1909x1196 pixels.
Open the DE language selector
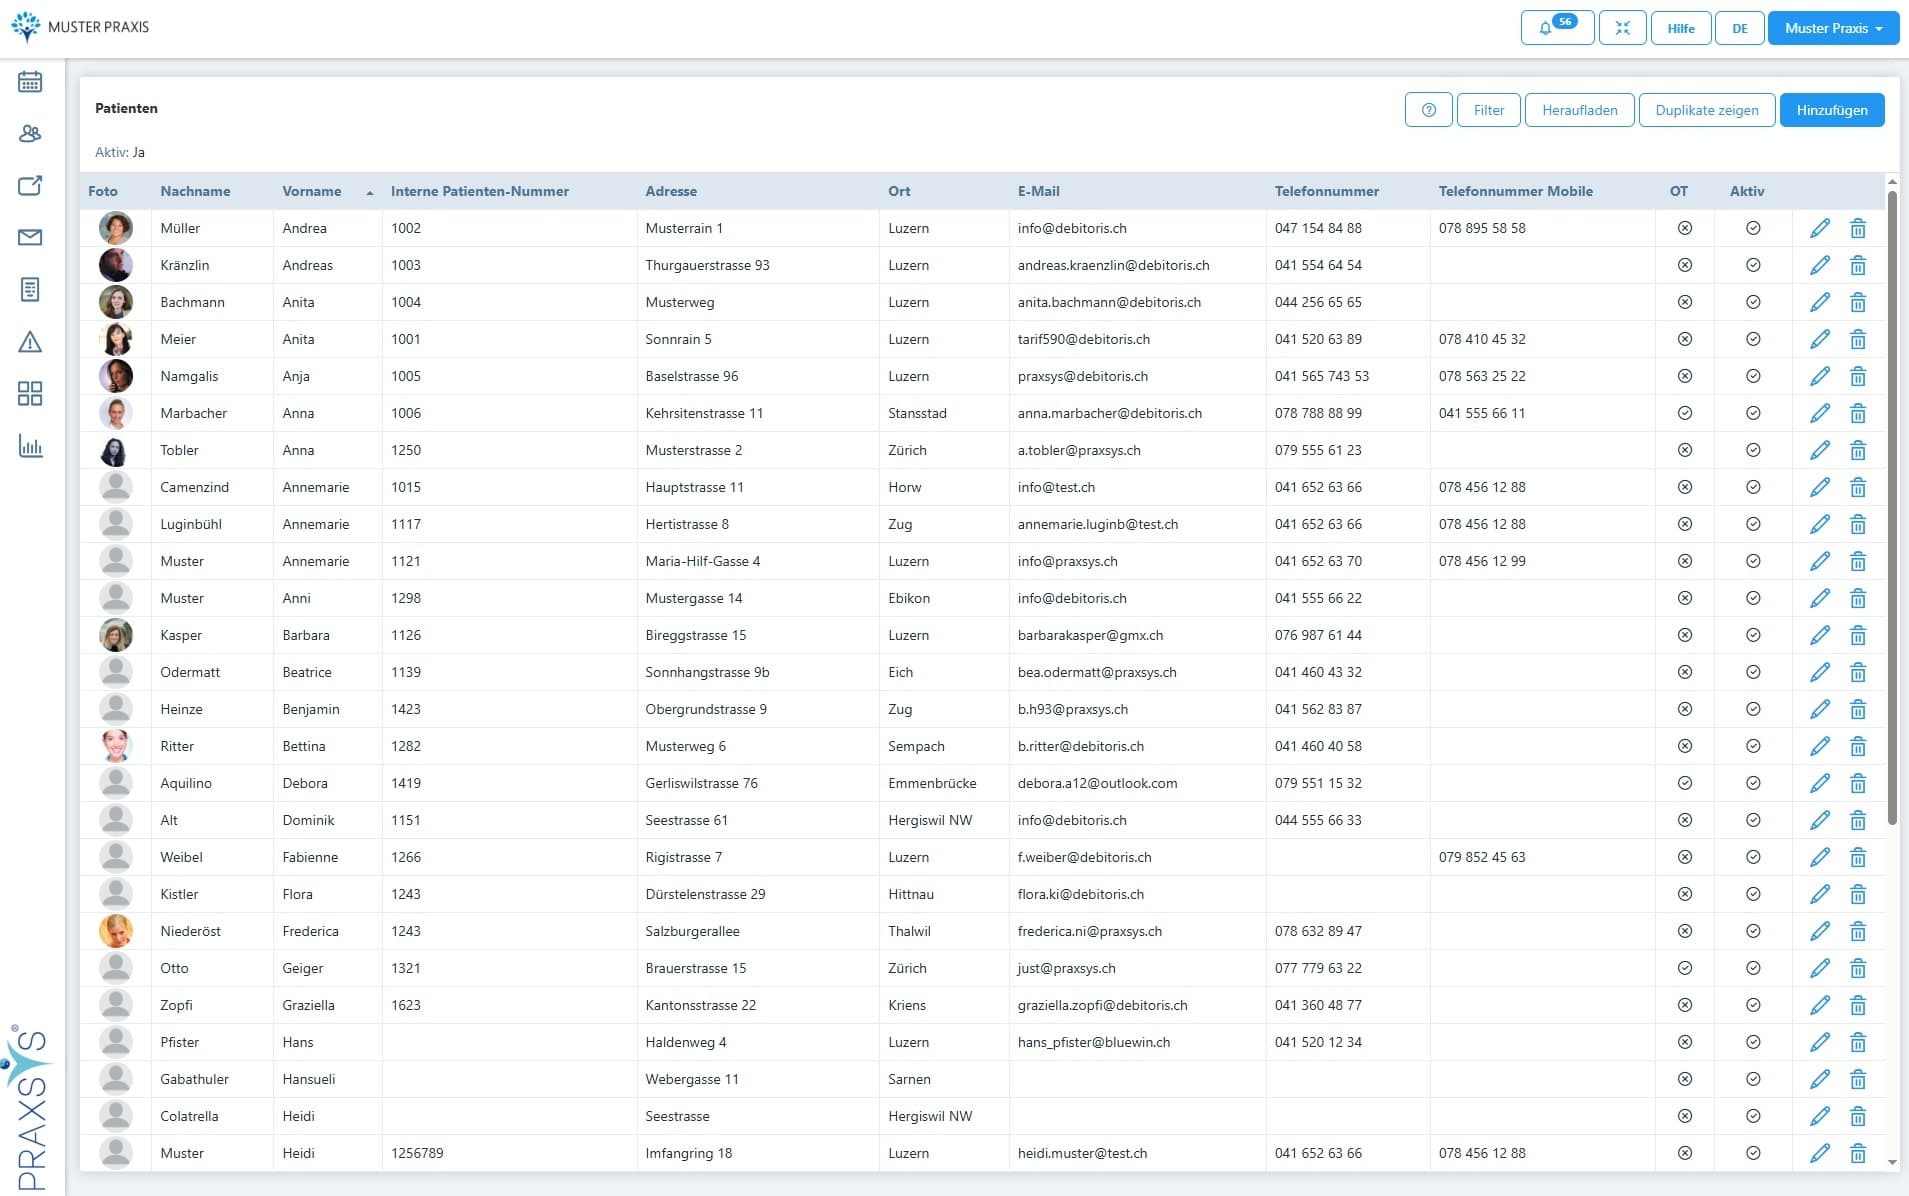pyautogui.click(x=1740, y=28)
